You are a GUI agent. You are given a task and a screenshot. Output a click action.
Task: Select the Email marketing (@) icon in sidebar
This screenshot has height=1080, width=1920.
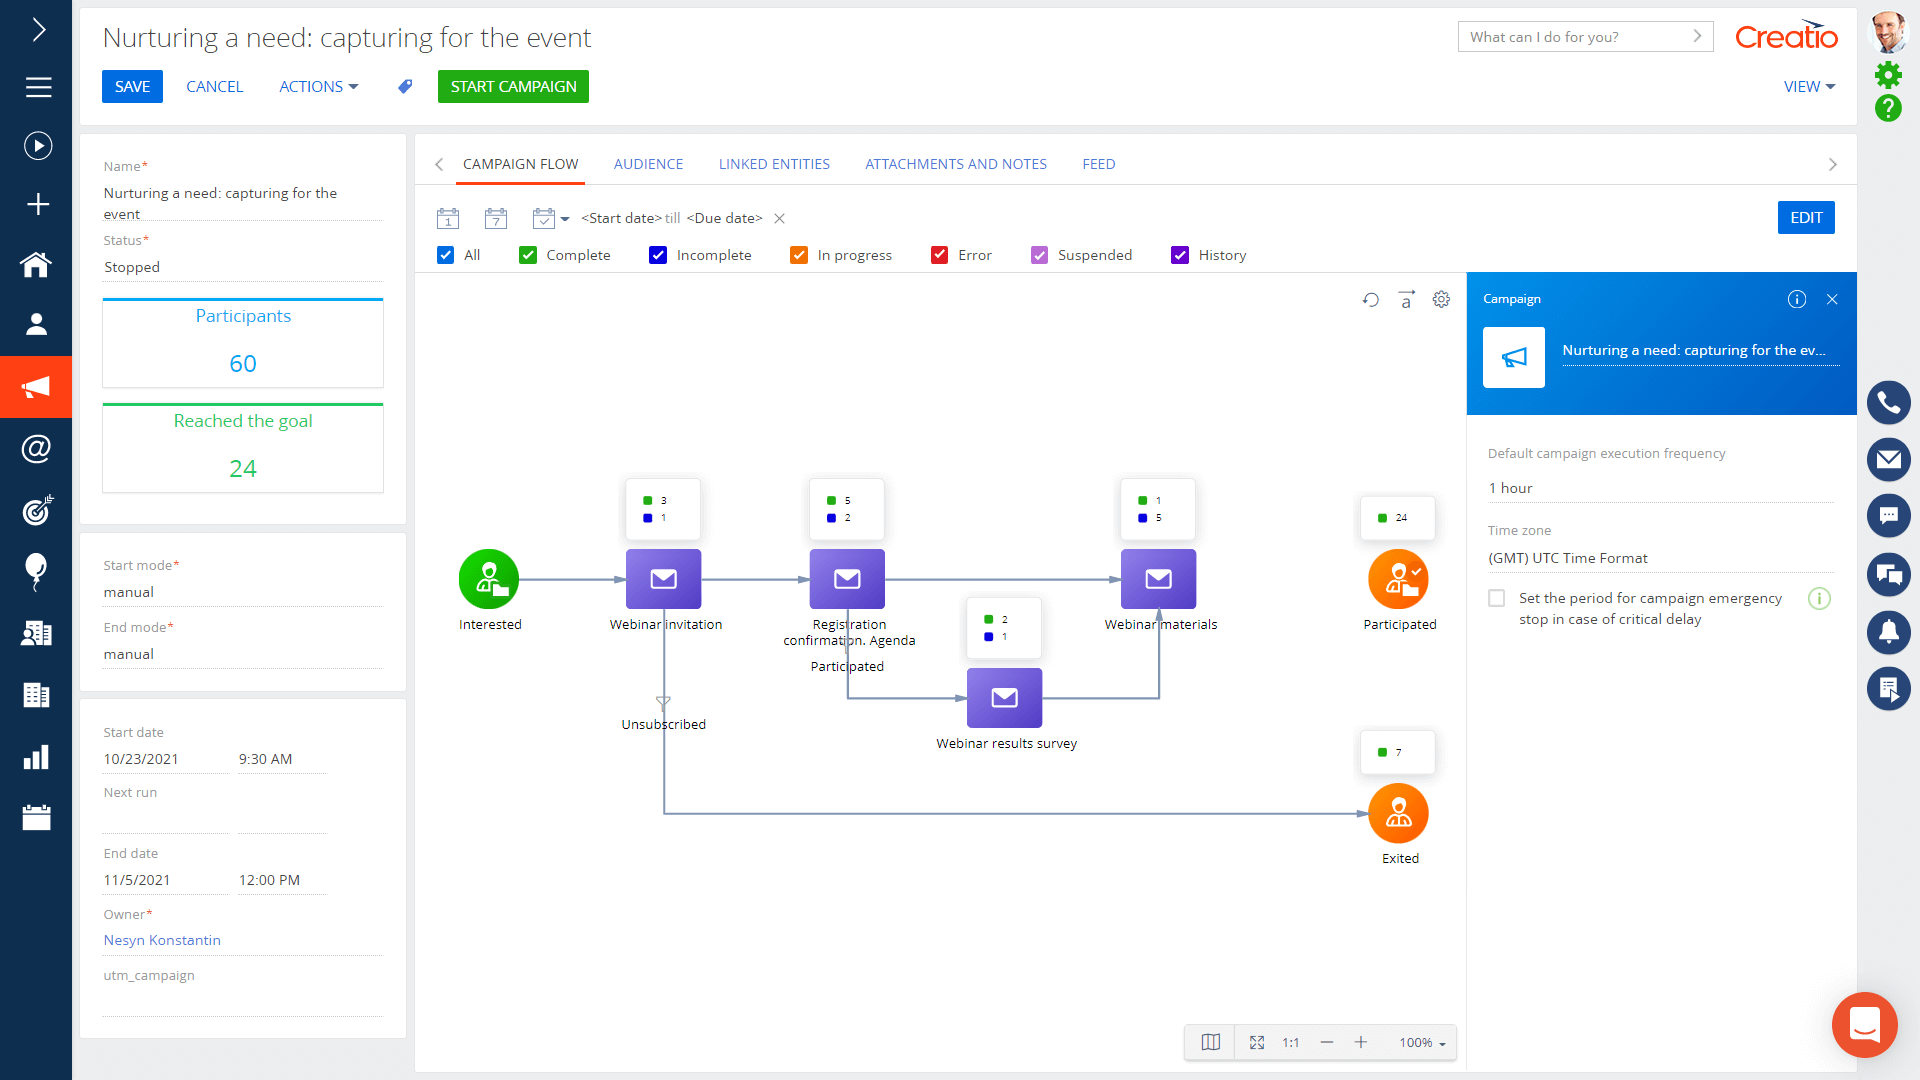click(x=36, y=449)
